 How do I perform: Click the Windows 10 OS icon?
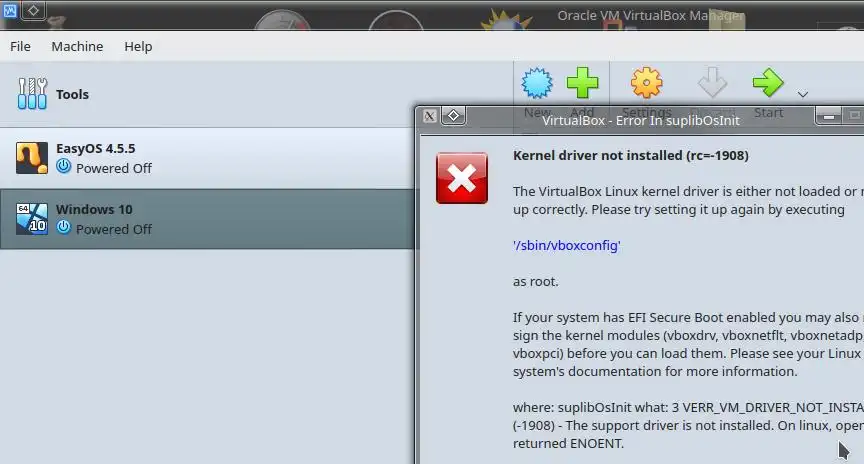(x=31, y=219)
